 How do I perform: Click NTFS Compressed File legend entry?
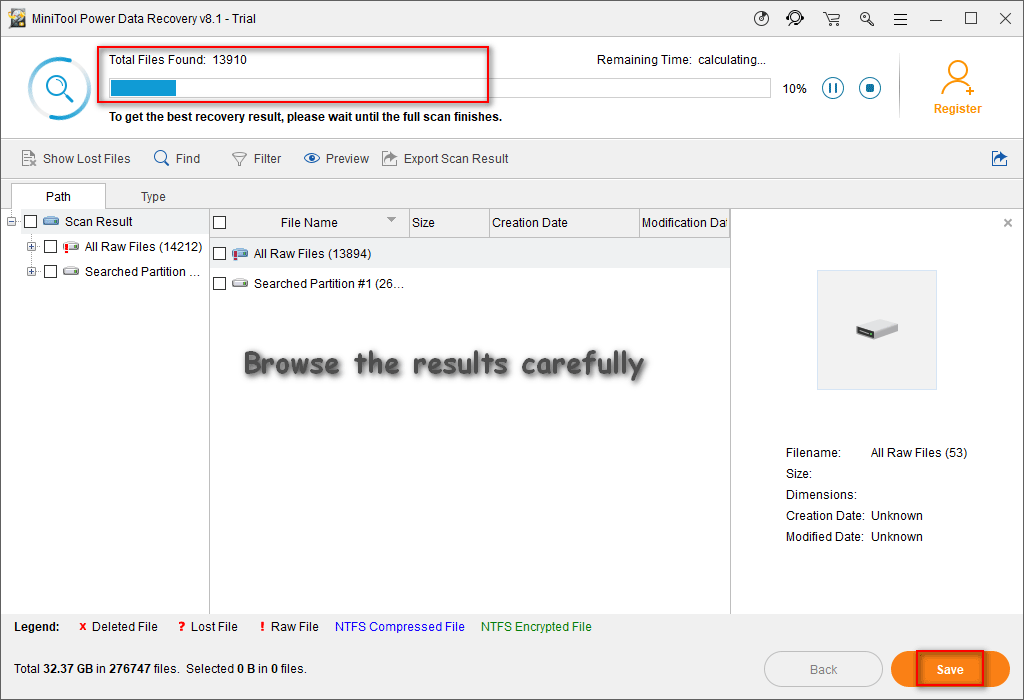[x=400, y=627]
